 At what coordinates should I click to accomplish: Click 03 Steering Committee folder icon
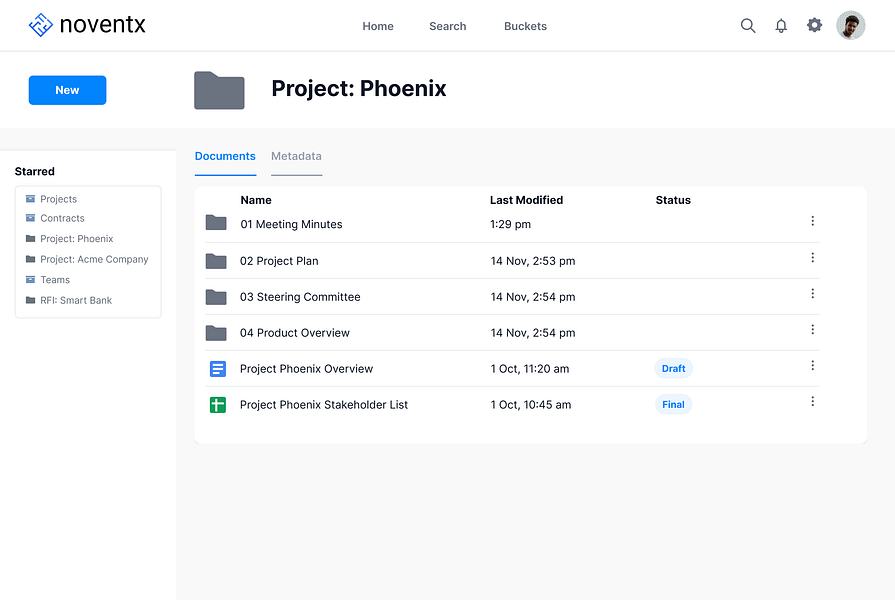216,297
